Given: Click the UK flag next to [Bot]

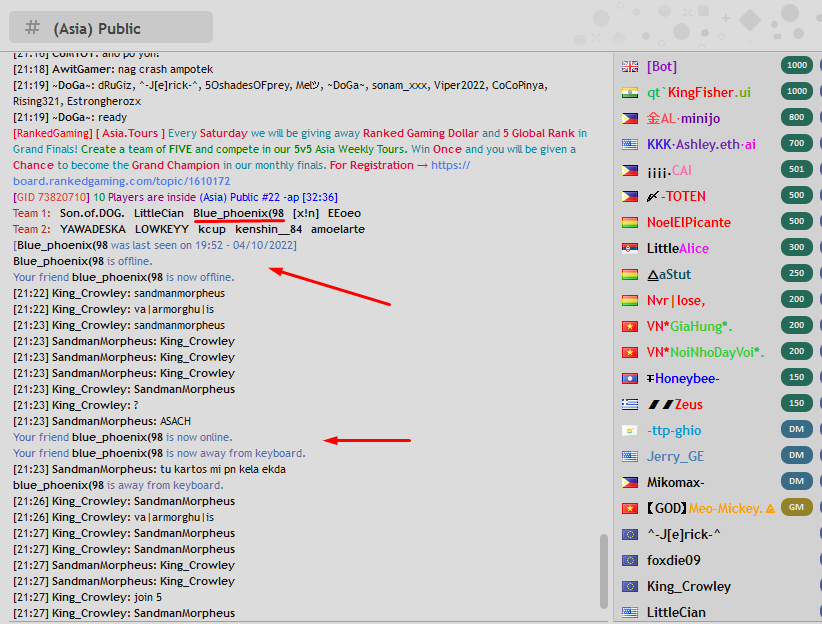Looking at the screenshot, I should (x=630, y=67).
